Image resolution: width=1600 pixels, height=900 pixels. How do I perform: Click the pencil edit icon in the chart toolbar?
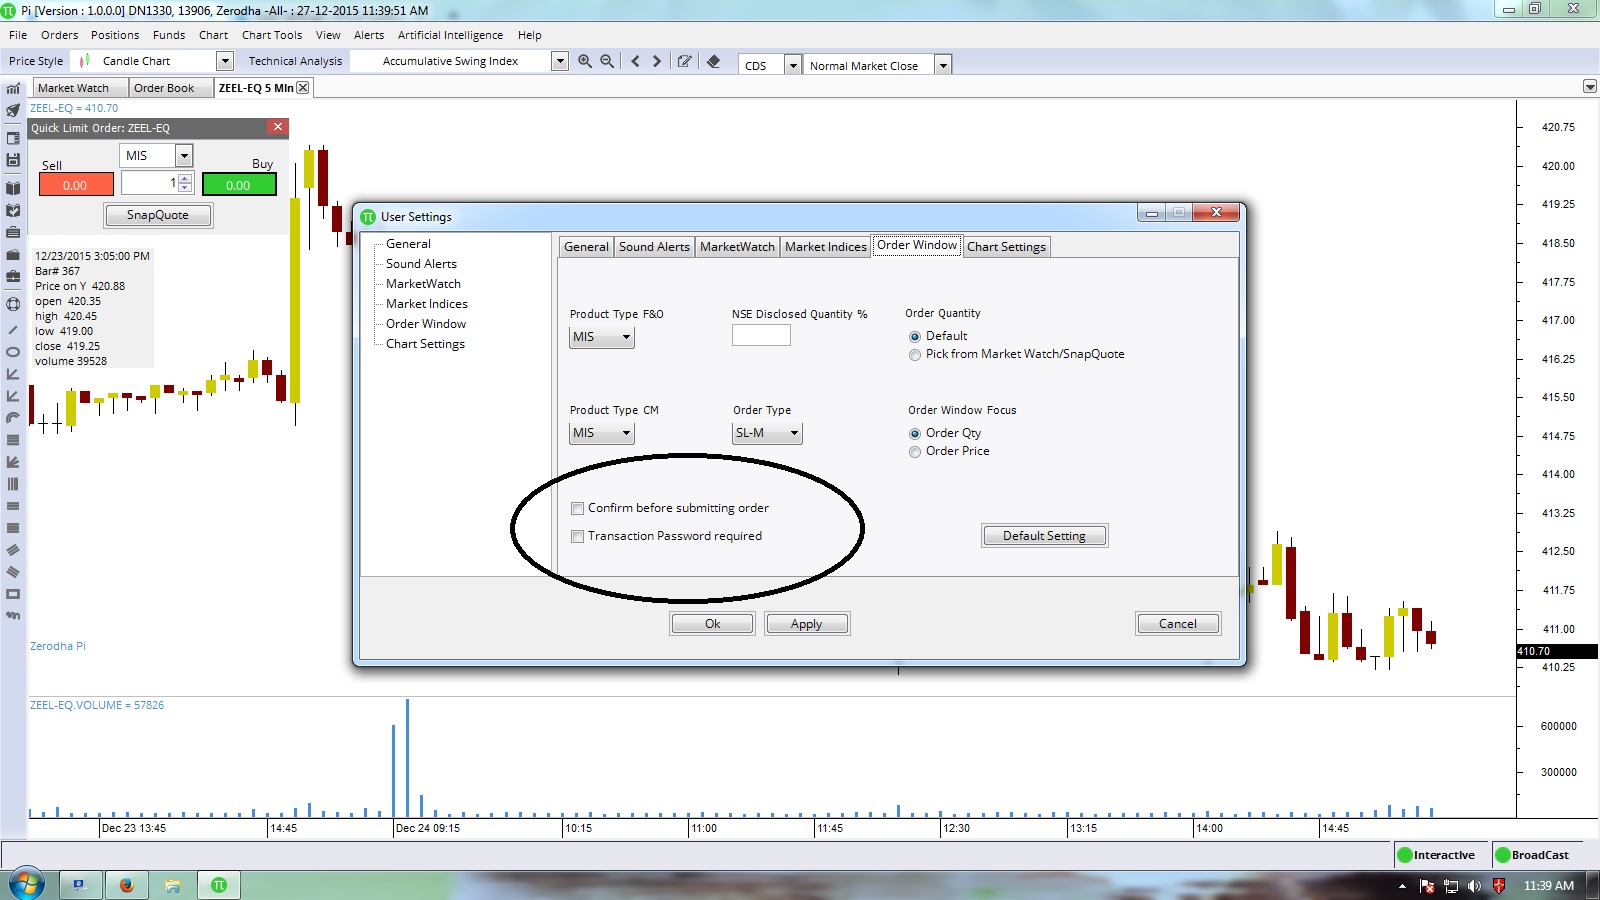pos(684,61)
